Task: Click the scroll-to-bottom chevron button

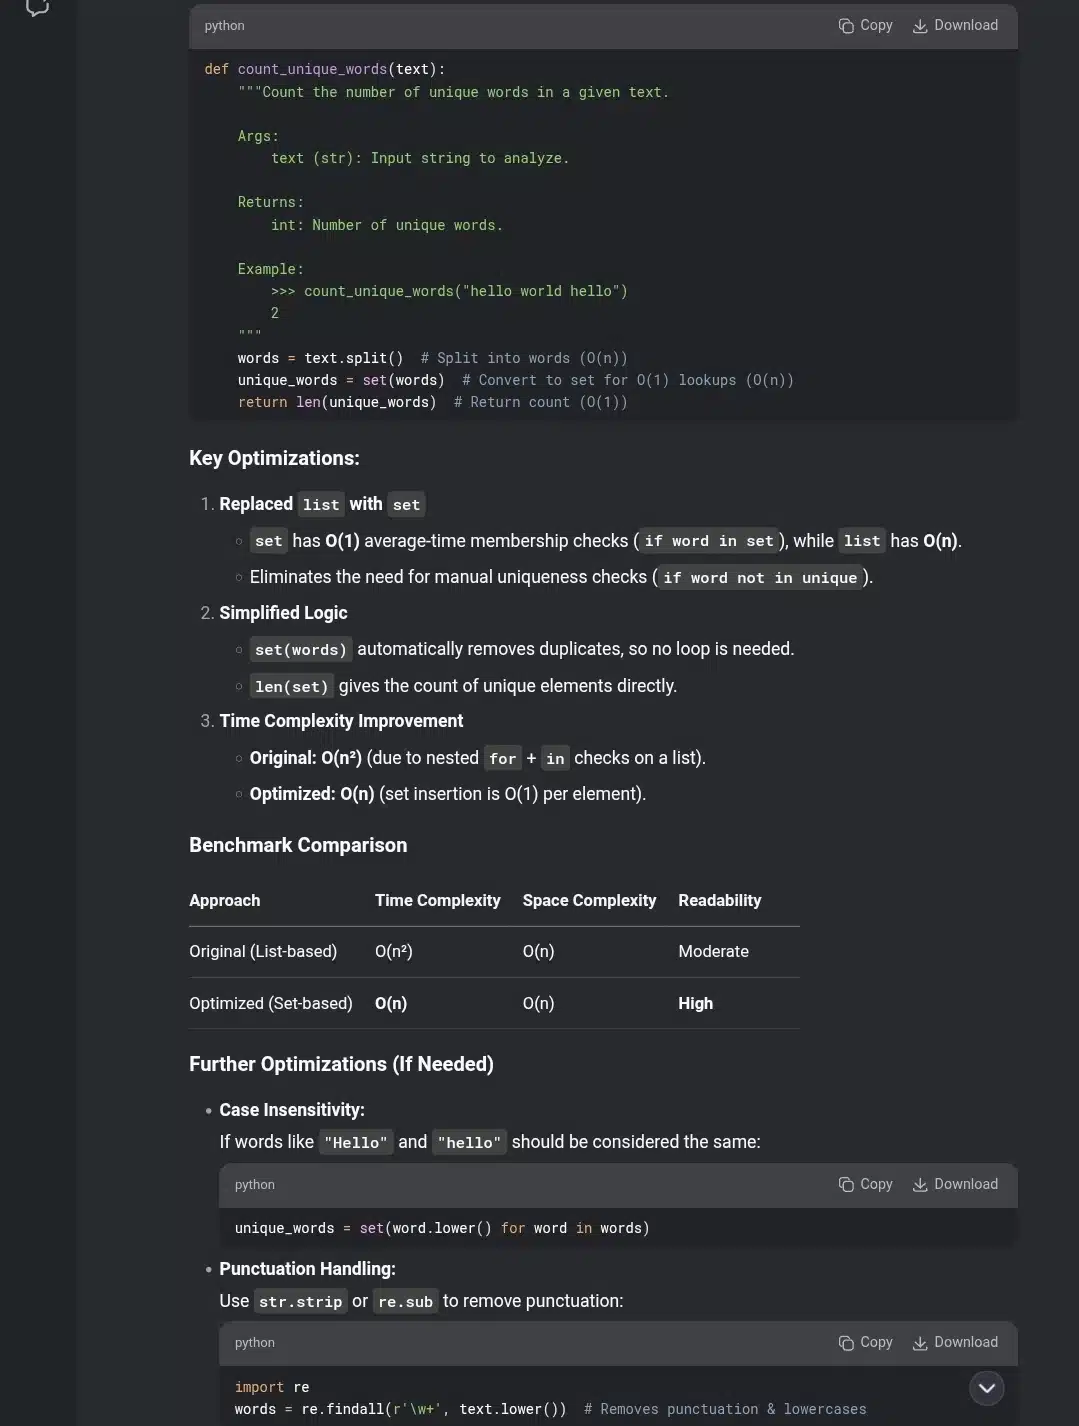Action: pos(986,1388)
